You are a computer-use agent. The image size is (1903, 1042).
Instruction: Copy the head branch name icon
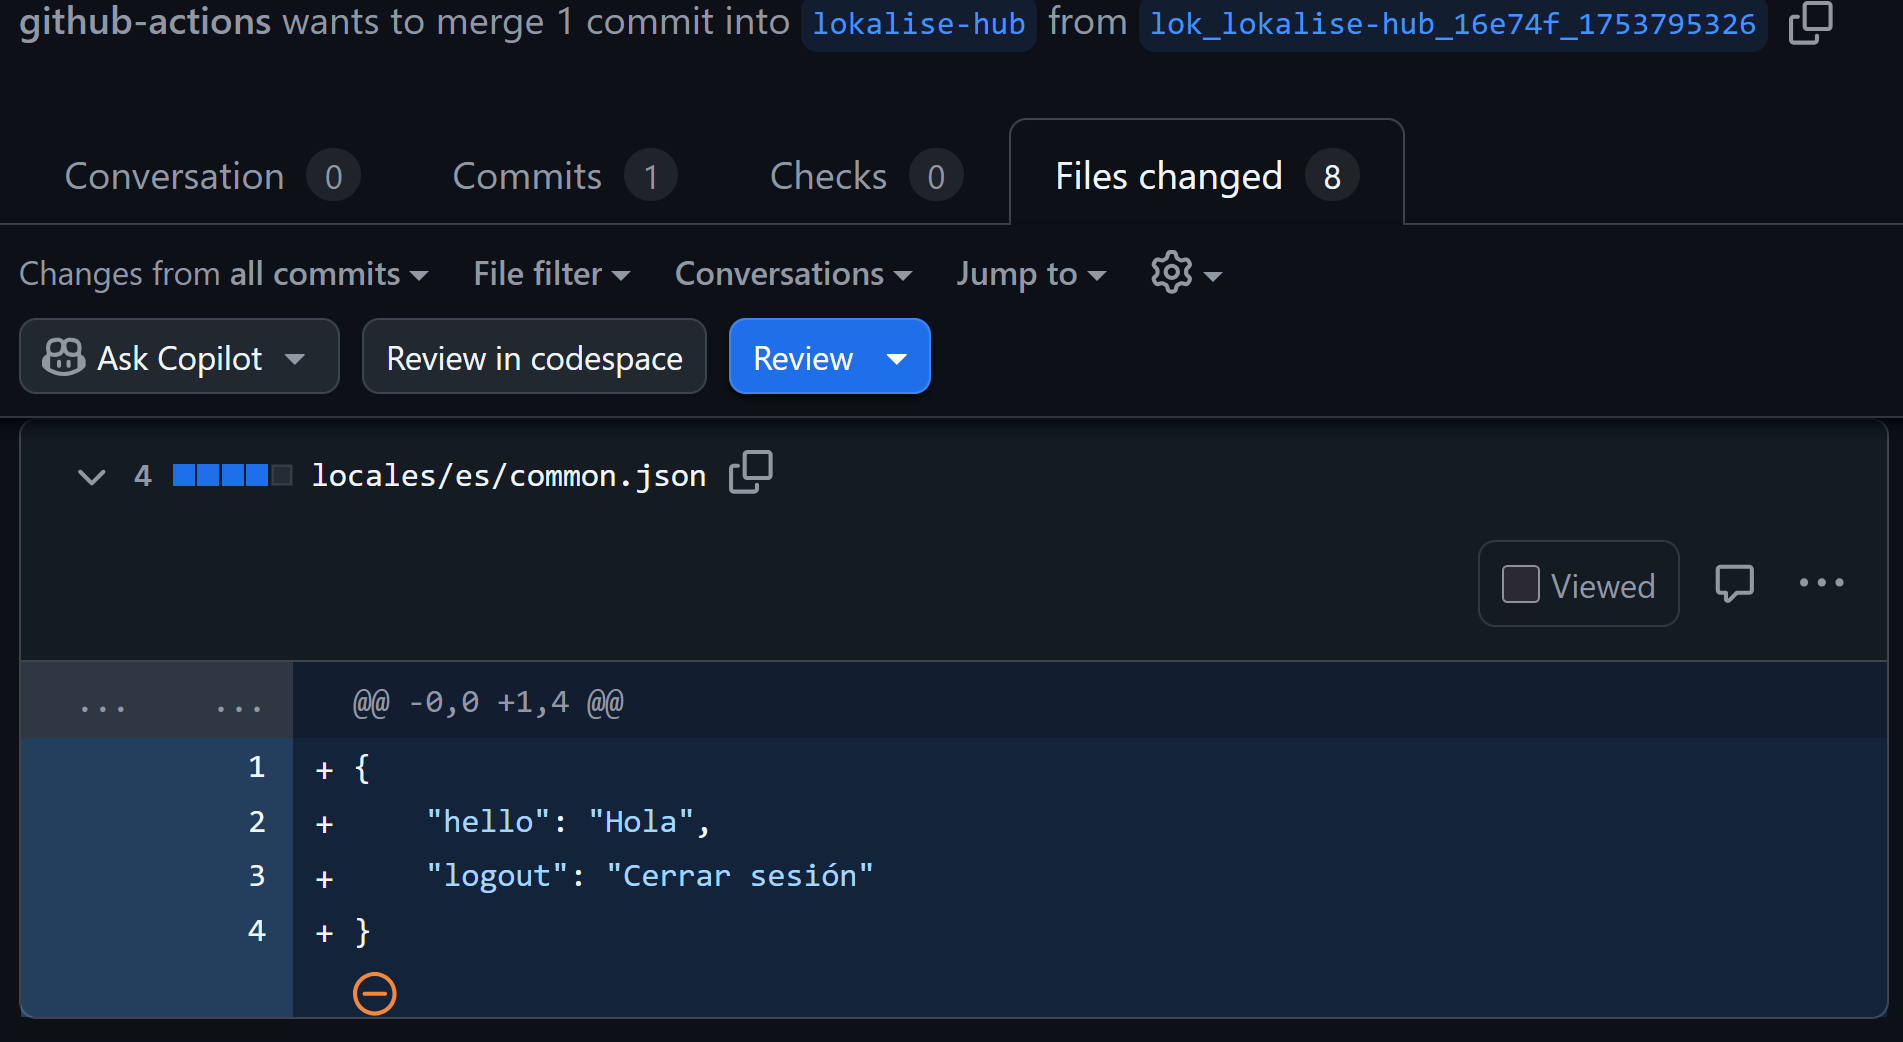click(x=1810, y=23)
